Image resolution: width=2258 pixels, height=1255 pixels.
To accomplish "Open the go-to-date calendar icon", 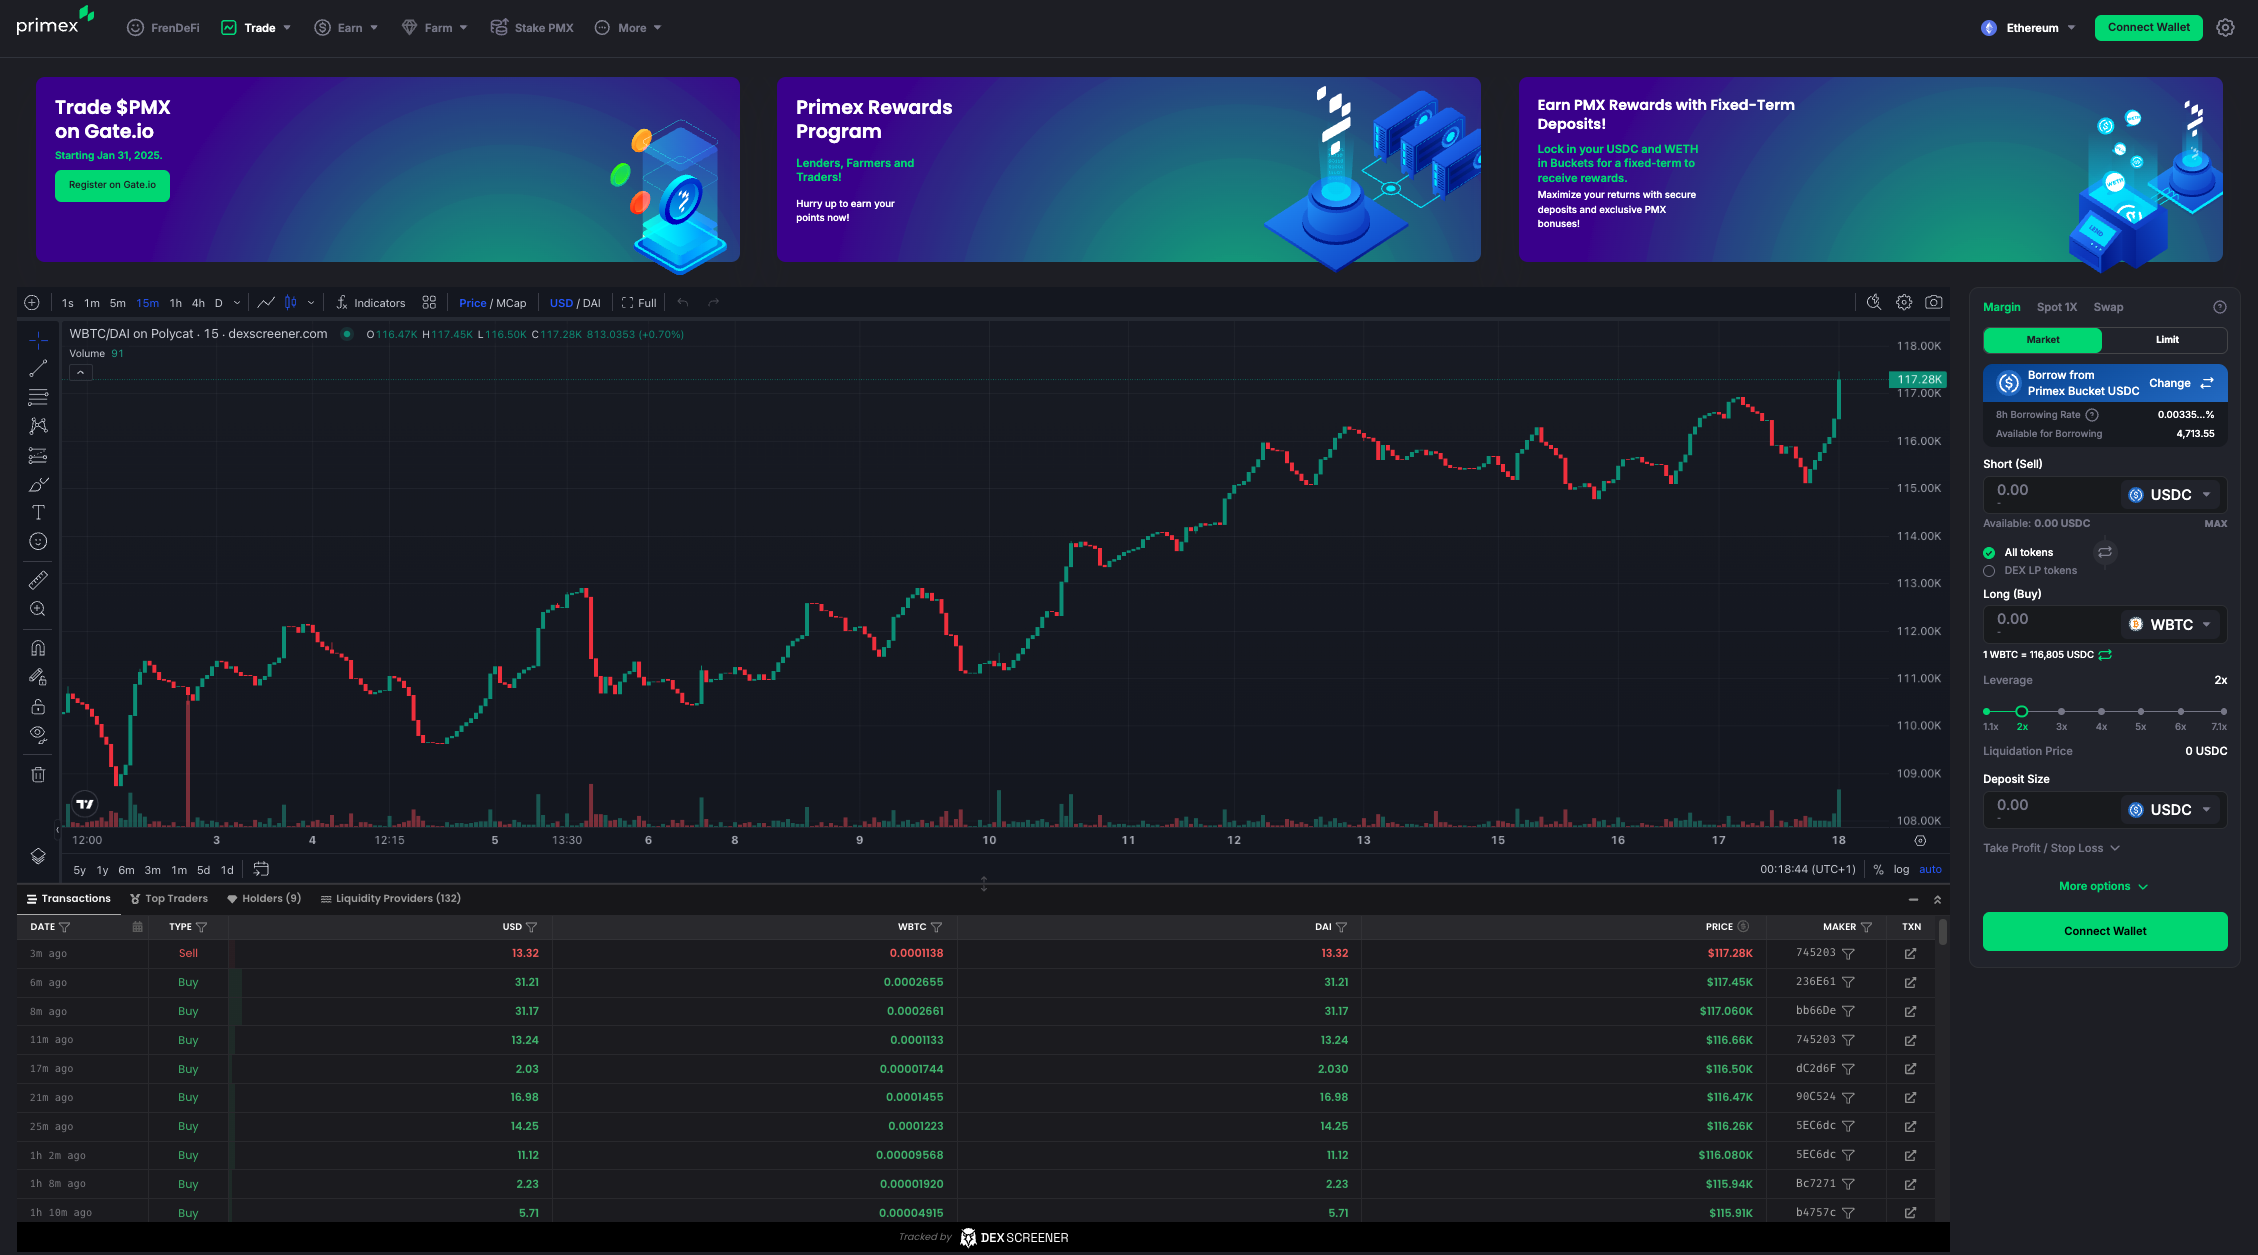I will tap(261, 869).
